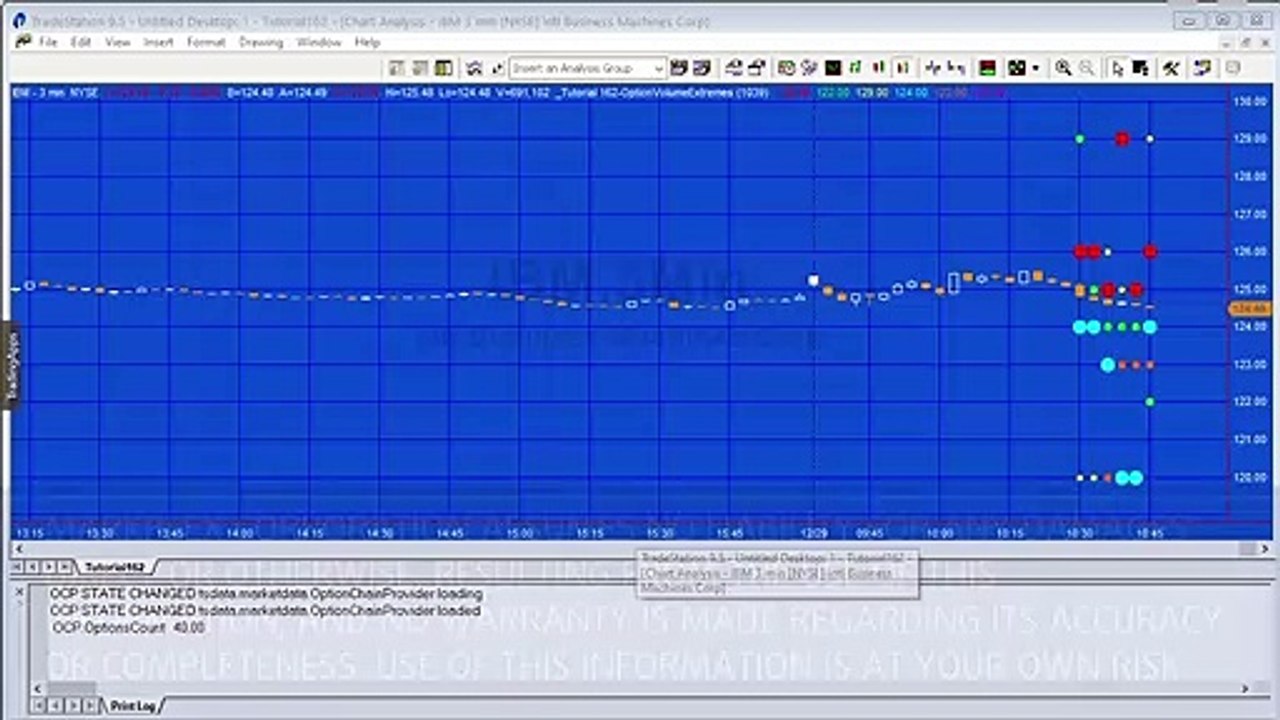Viewport: 1280px width, 720px height.
Task: Click the OCP OptionsCount 40.00 log line
Action: point(128,628)
